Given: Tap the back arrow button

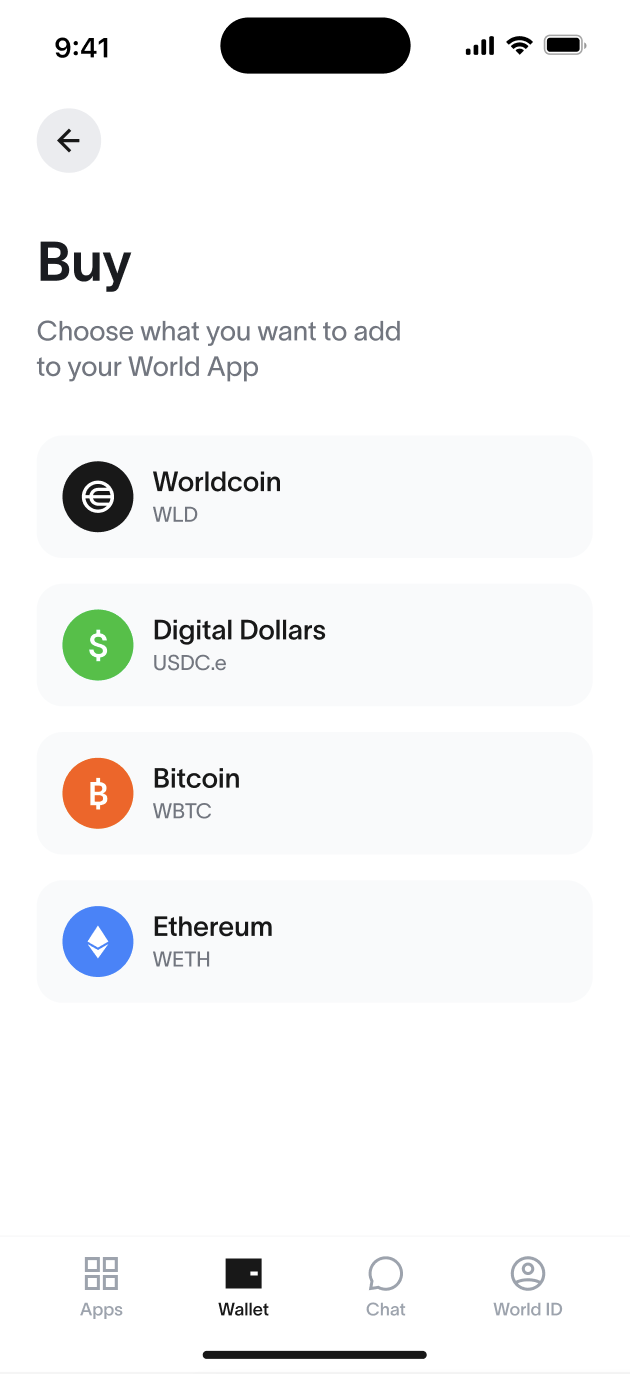Looking at the screenshot, I should click(69, 141).
